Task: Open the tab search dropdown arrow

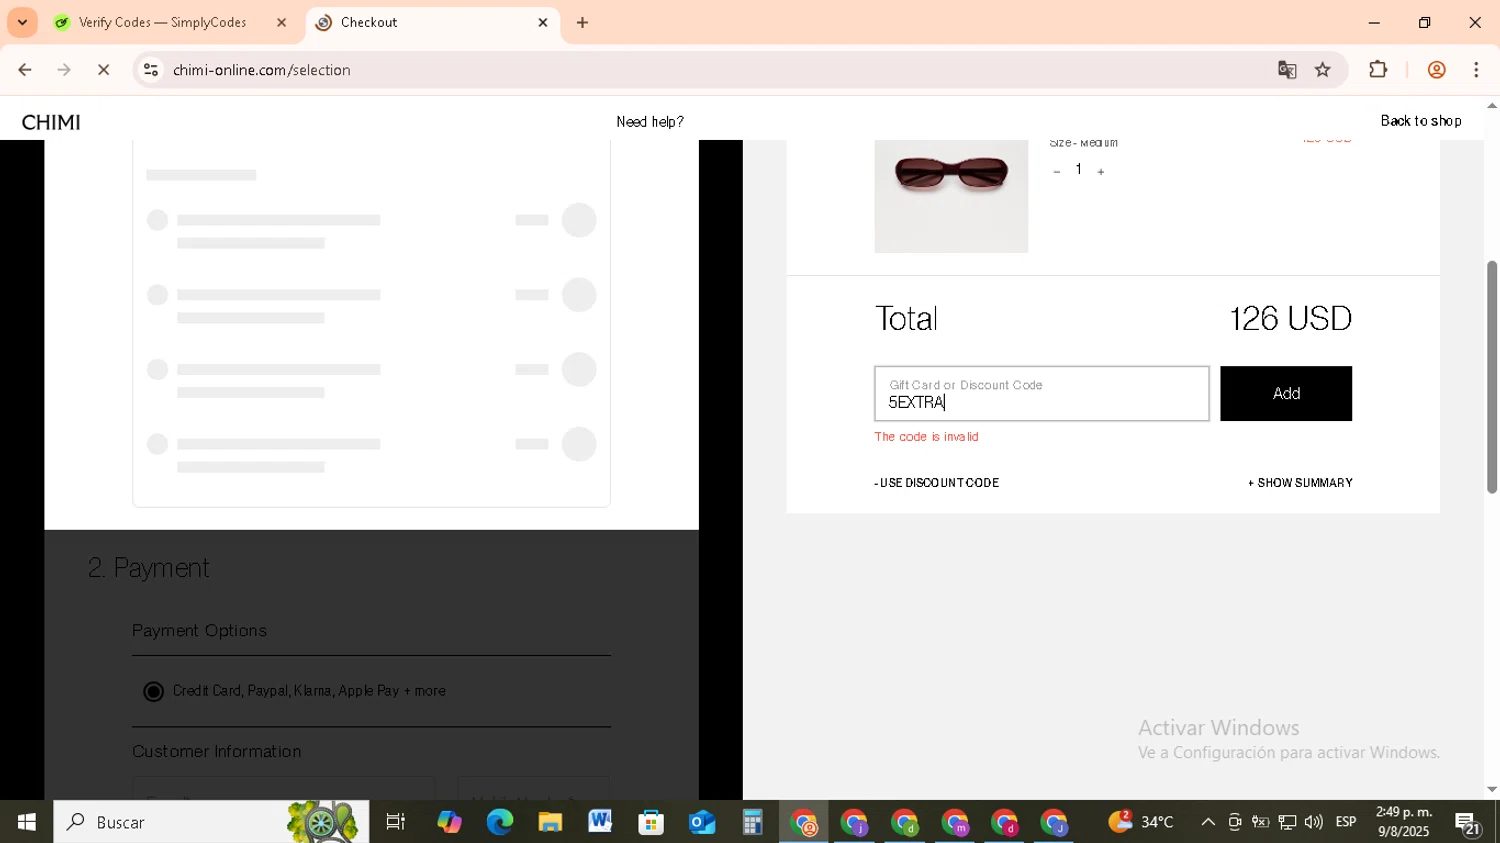Action: coord(22,22)
